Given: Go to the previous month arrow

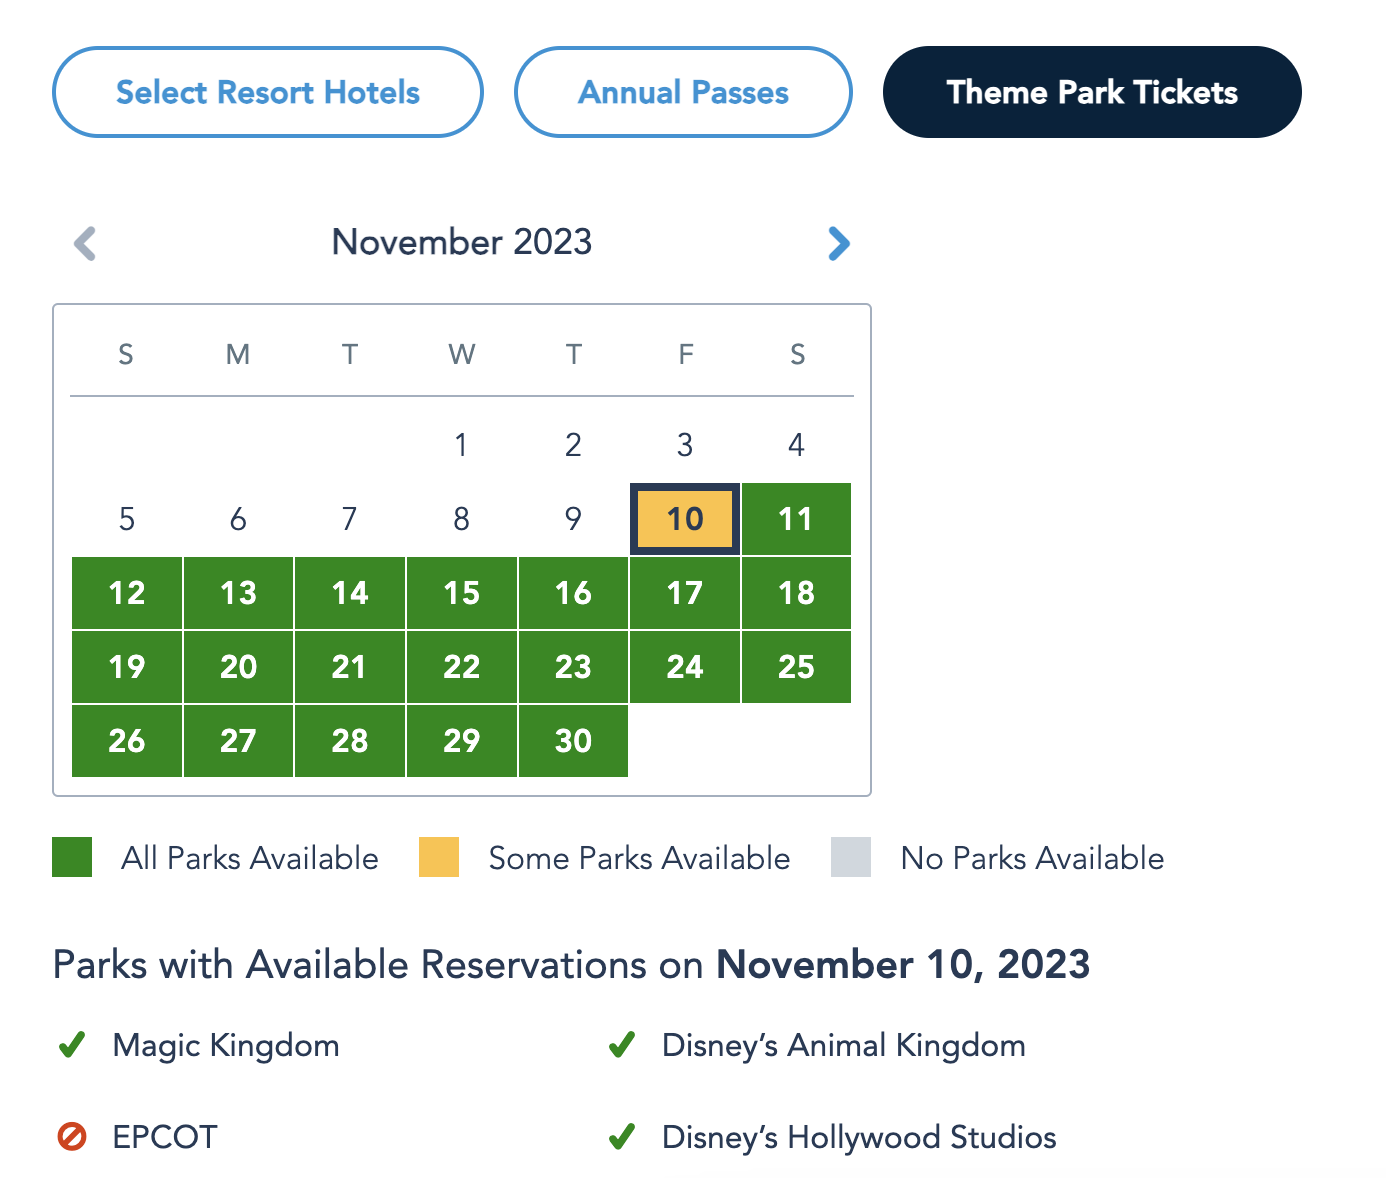Looking at the screenshot, I should point(85,243).
